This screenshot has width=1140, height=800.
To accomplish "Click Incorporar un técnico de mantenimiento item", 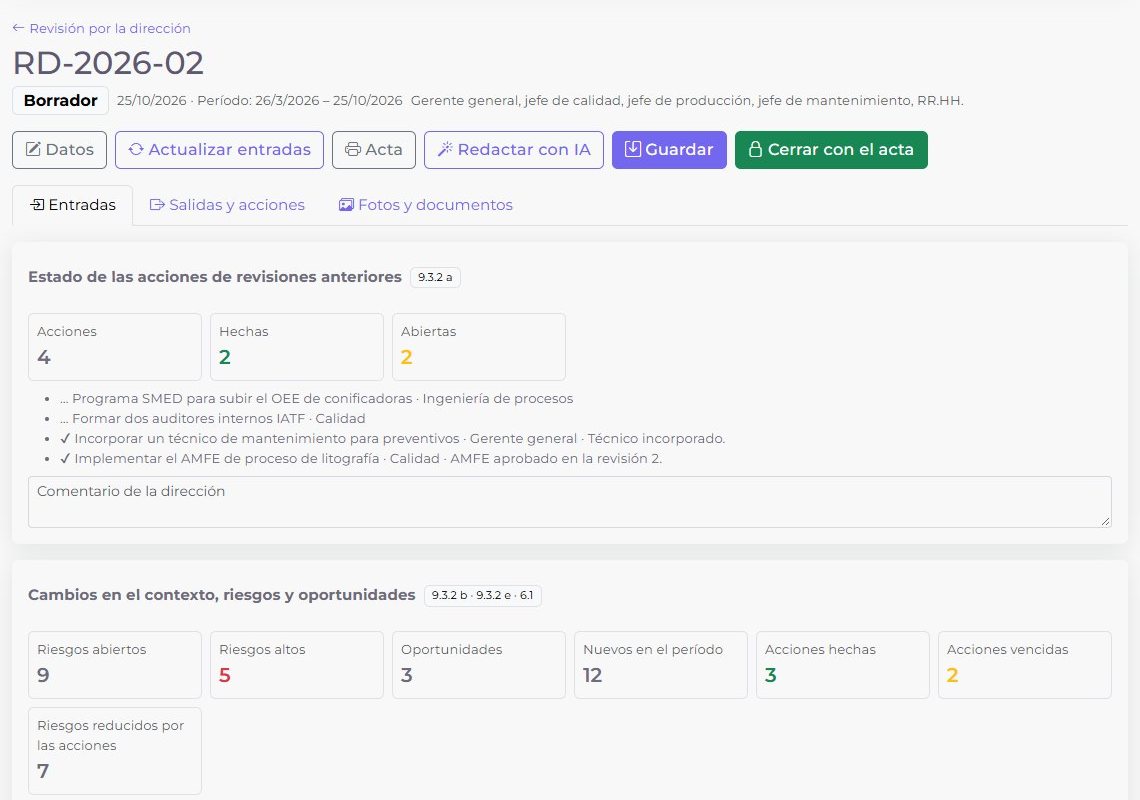I will (393, 439).
